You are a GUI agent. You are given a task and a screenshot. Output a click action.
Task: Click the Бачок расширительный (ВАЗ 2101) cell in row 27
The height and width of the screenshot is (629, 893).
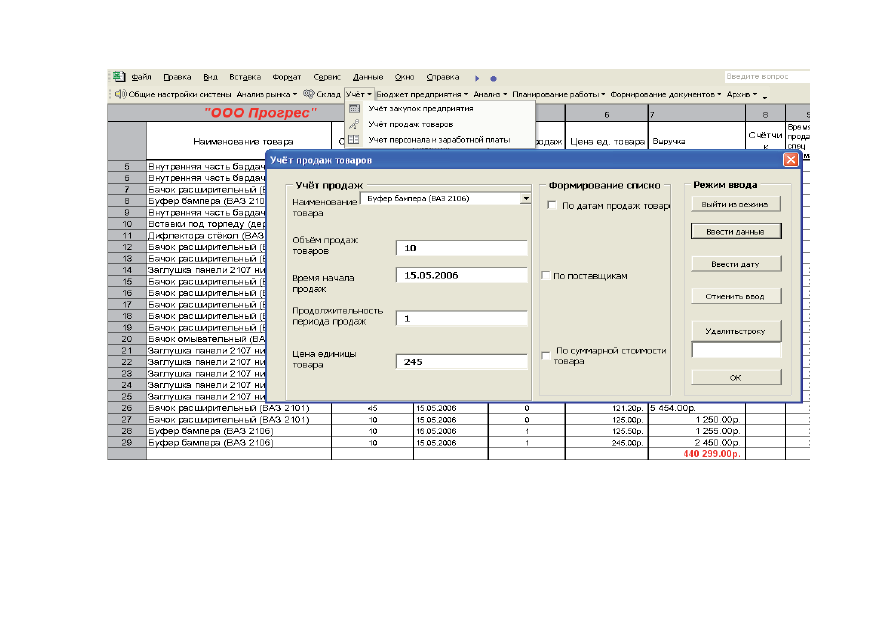tap(239, 420)
